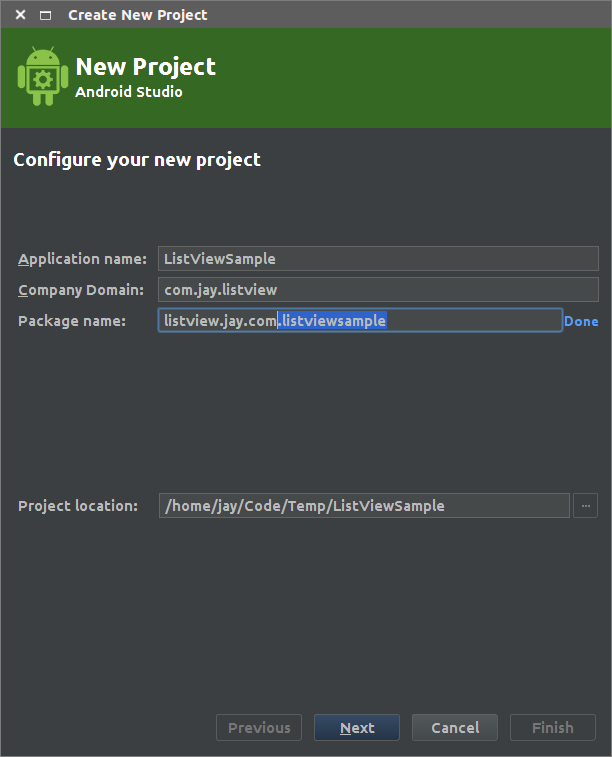
Task: Maximize the Create New Project window
Action: point(45,15)
